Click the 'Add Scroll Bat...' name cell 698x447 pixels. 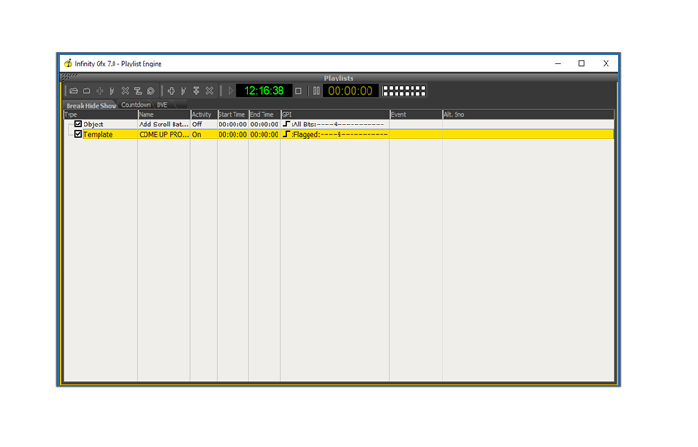pos(164,124)
